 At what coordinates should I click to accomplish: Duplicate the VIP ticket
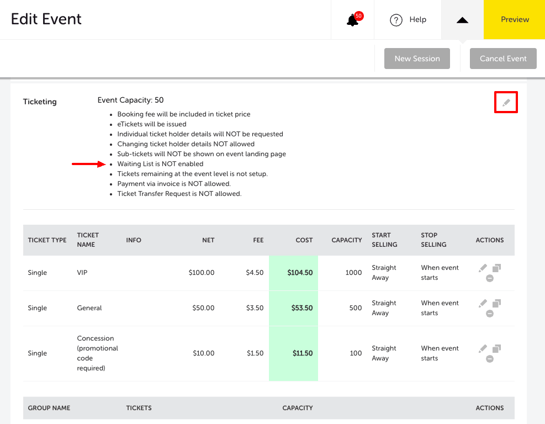pos(497,268)
